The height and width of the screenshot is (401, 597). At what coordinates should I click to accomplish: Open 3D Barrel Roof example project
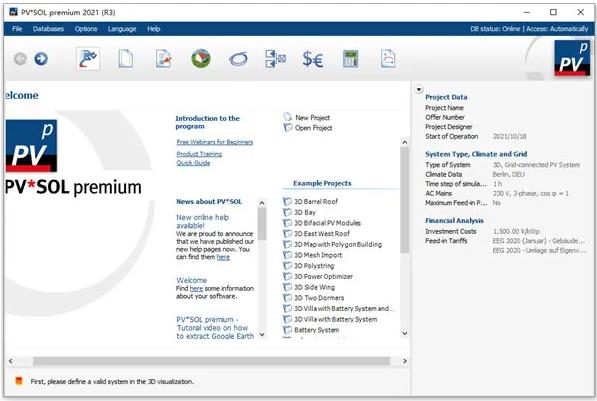pos(316,201)
